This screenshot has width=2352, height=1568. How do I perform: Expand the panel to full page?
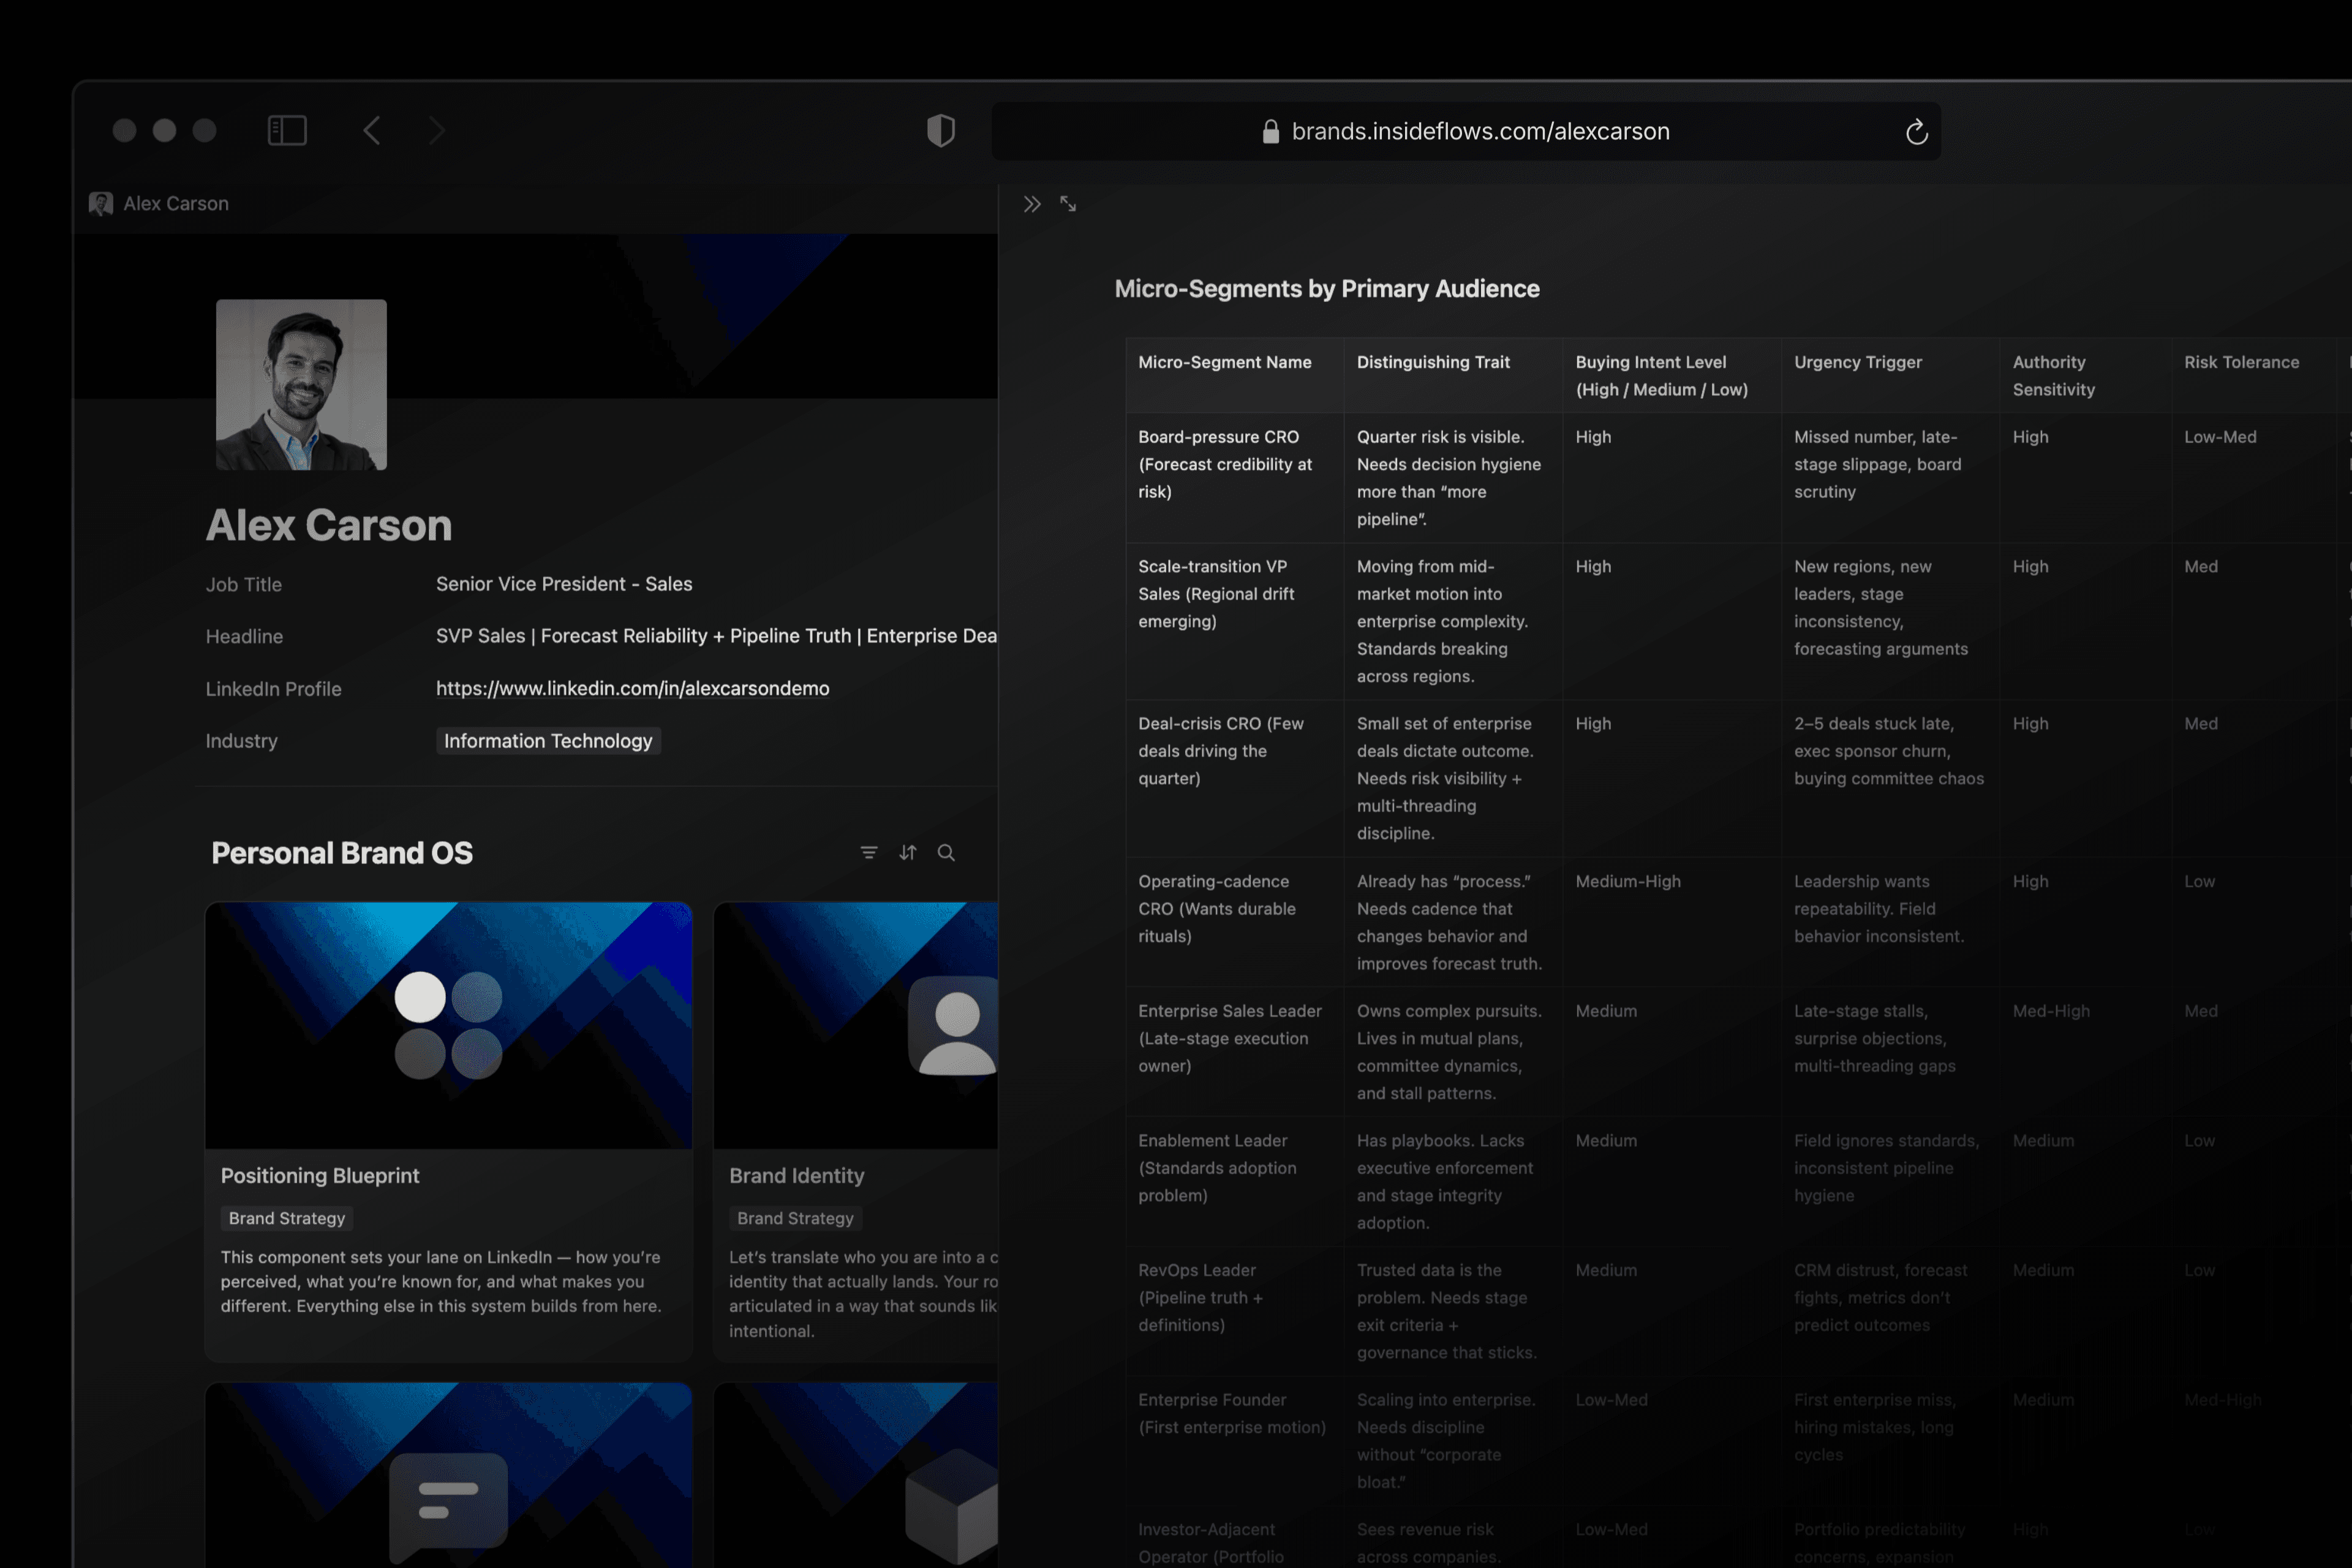coord(1068,204)
